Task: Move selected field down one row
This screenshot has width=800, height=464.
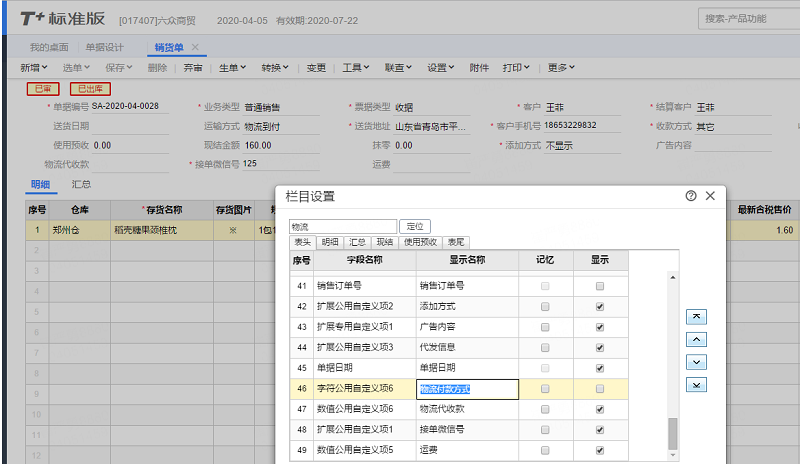Action: tap(696, 362)
